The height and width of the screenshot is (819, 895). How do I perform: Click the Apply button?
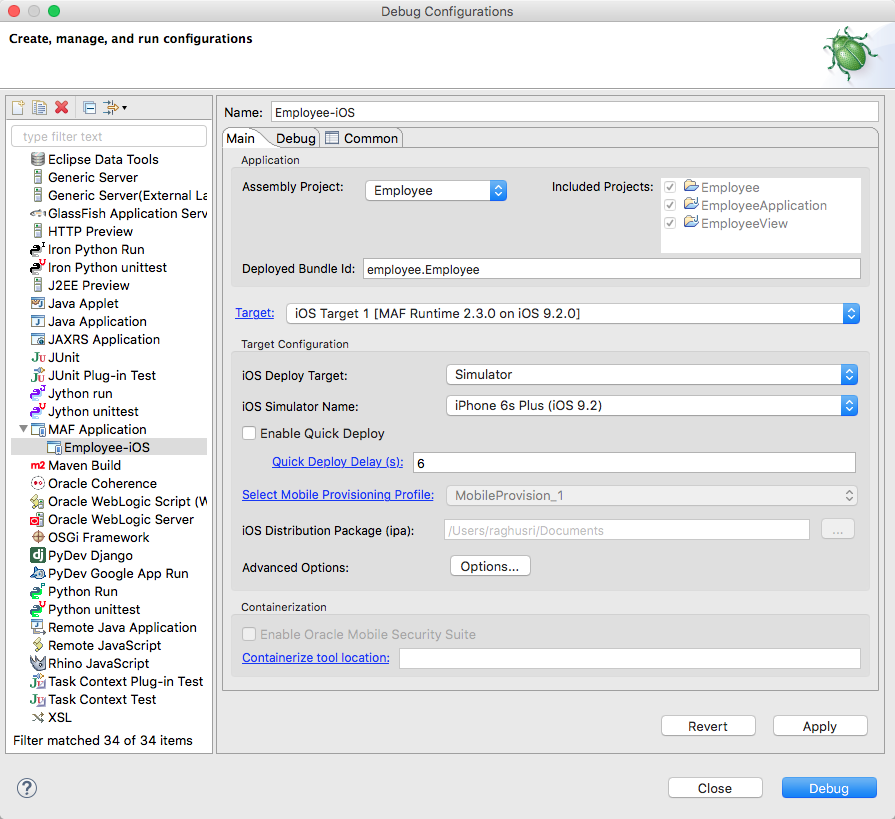pos(820,726)
